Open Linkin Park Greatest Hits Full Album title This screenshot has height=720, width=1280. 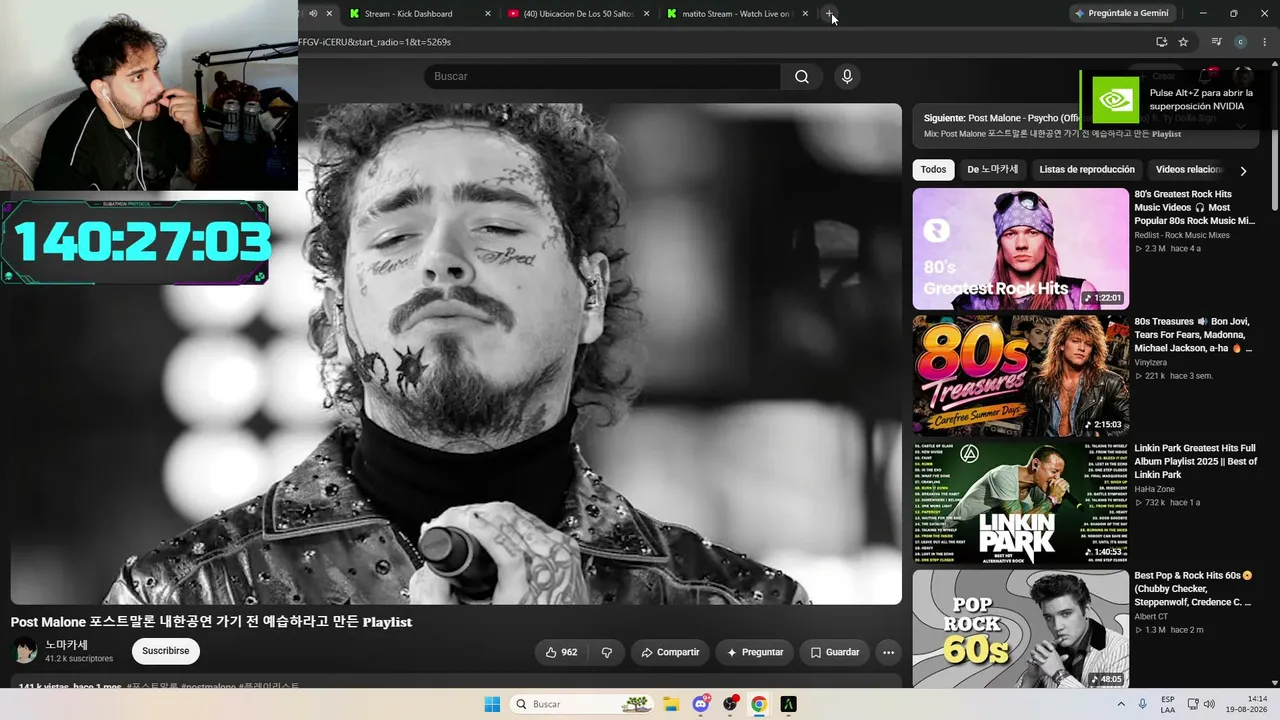(x=1195, y=462)
